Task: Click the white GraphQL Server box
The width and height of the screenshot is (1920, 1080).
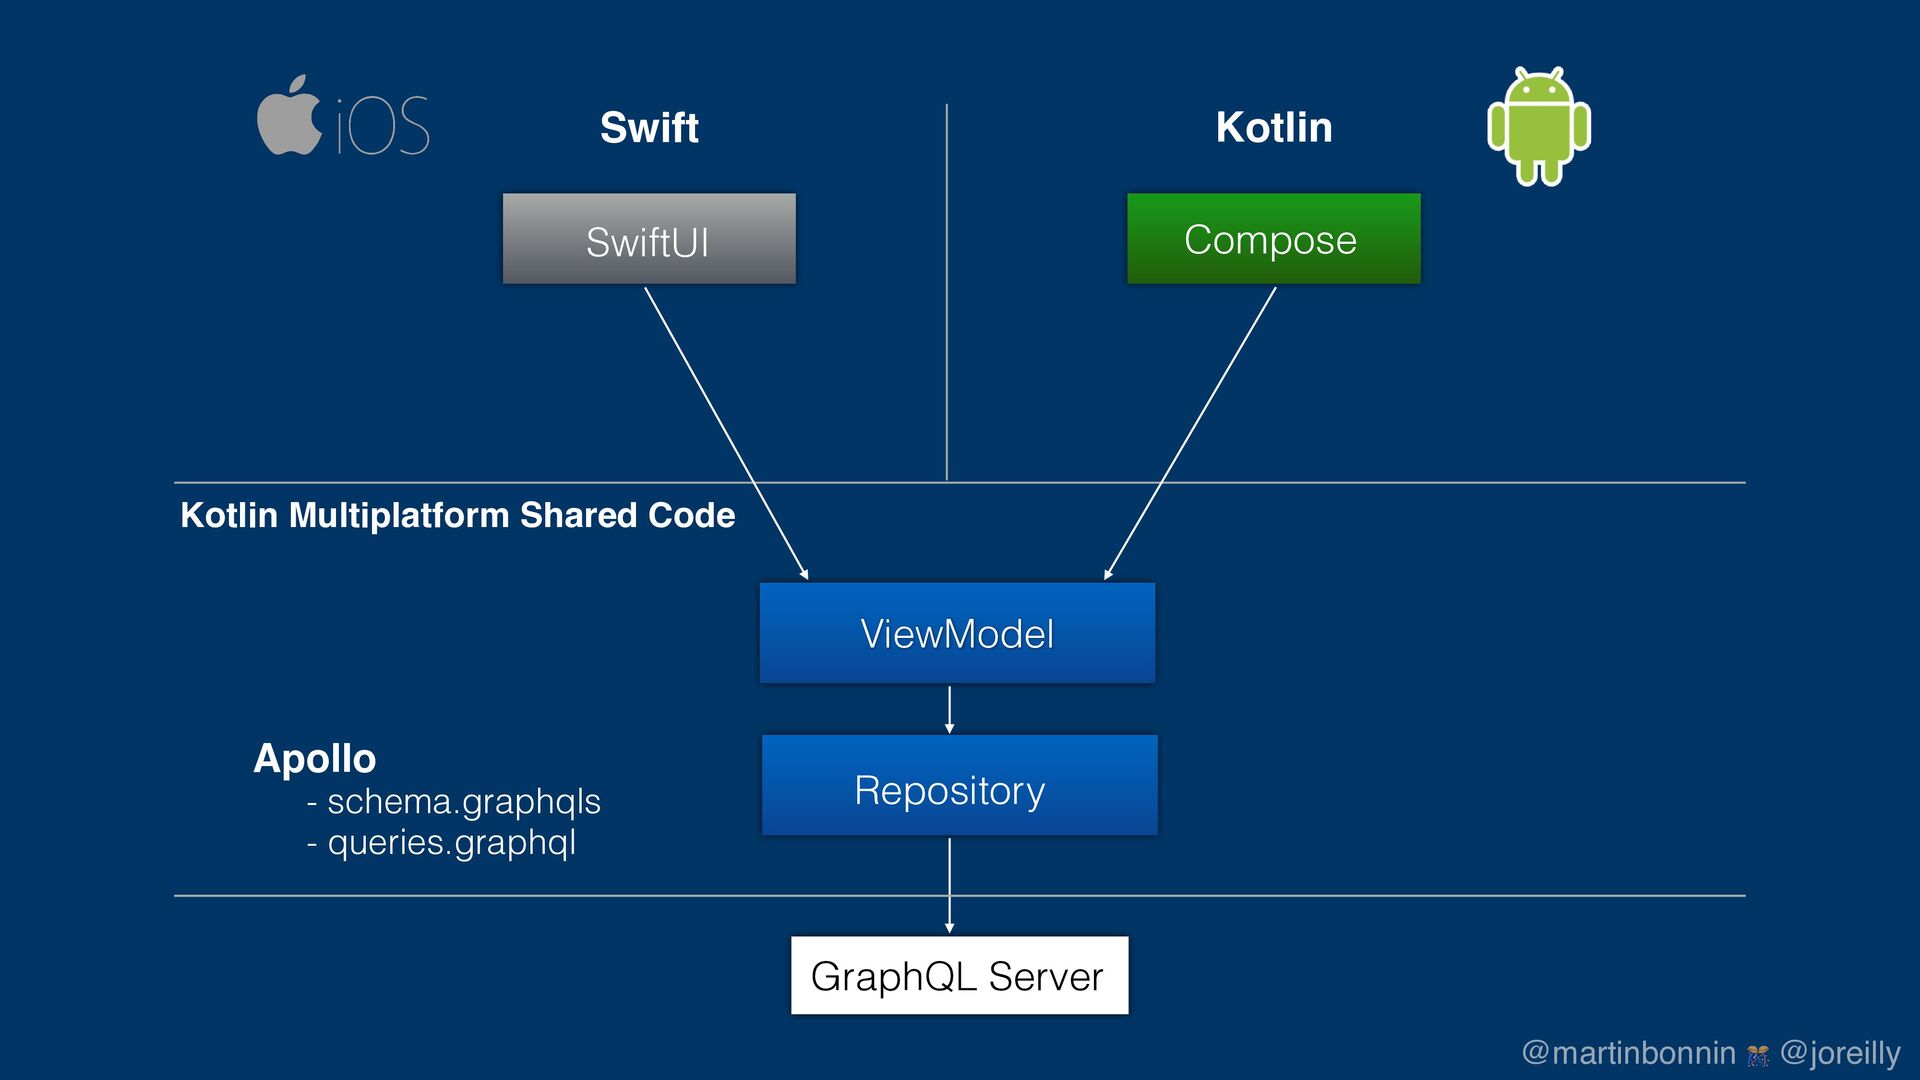Action: click(x=959, y=975)
